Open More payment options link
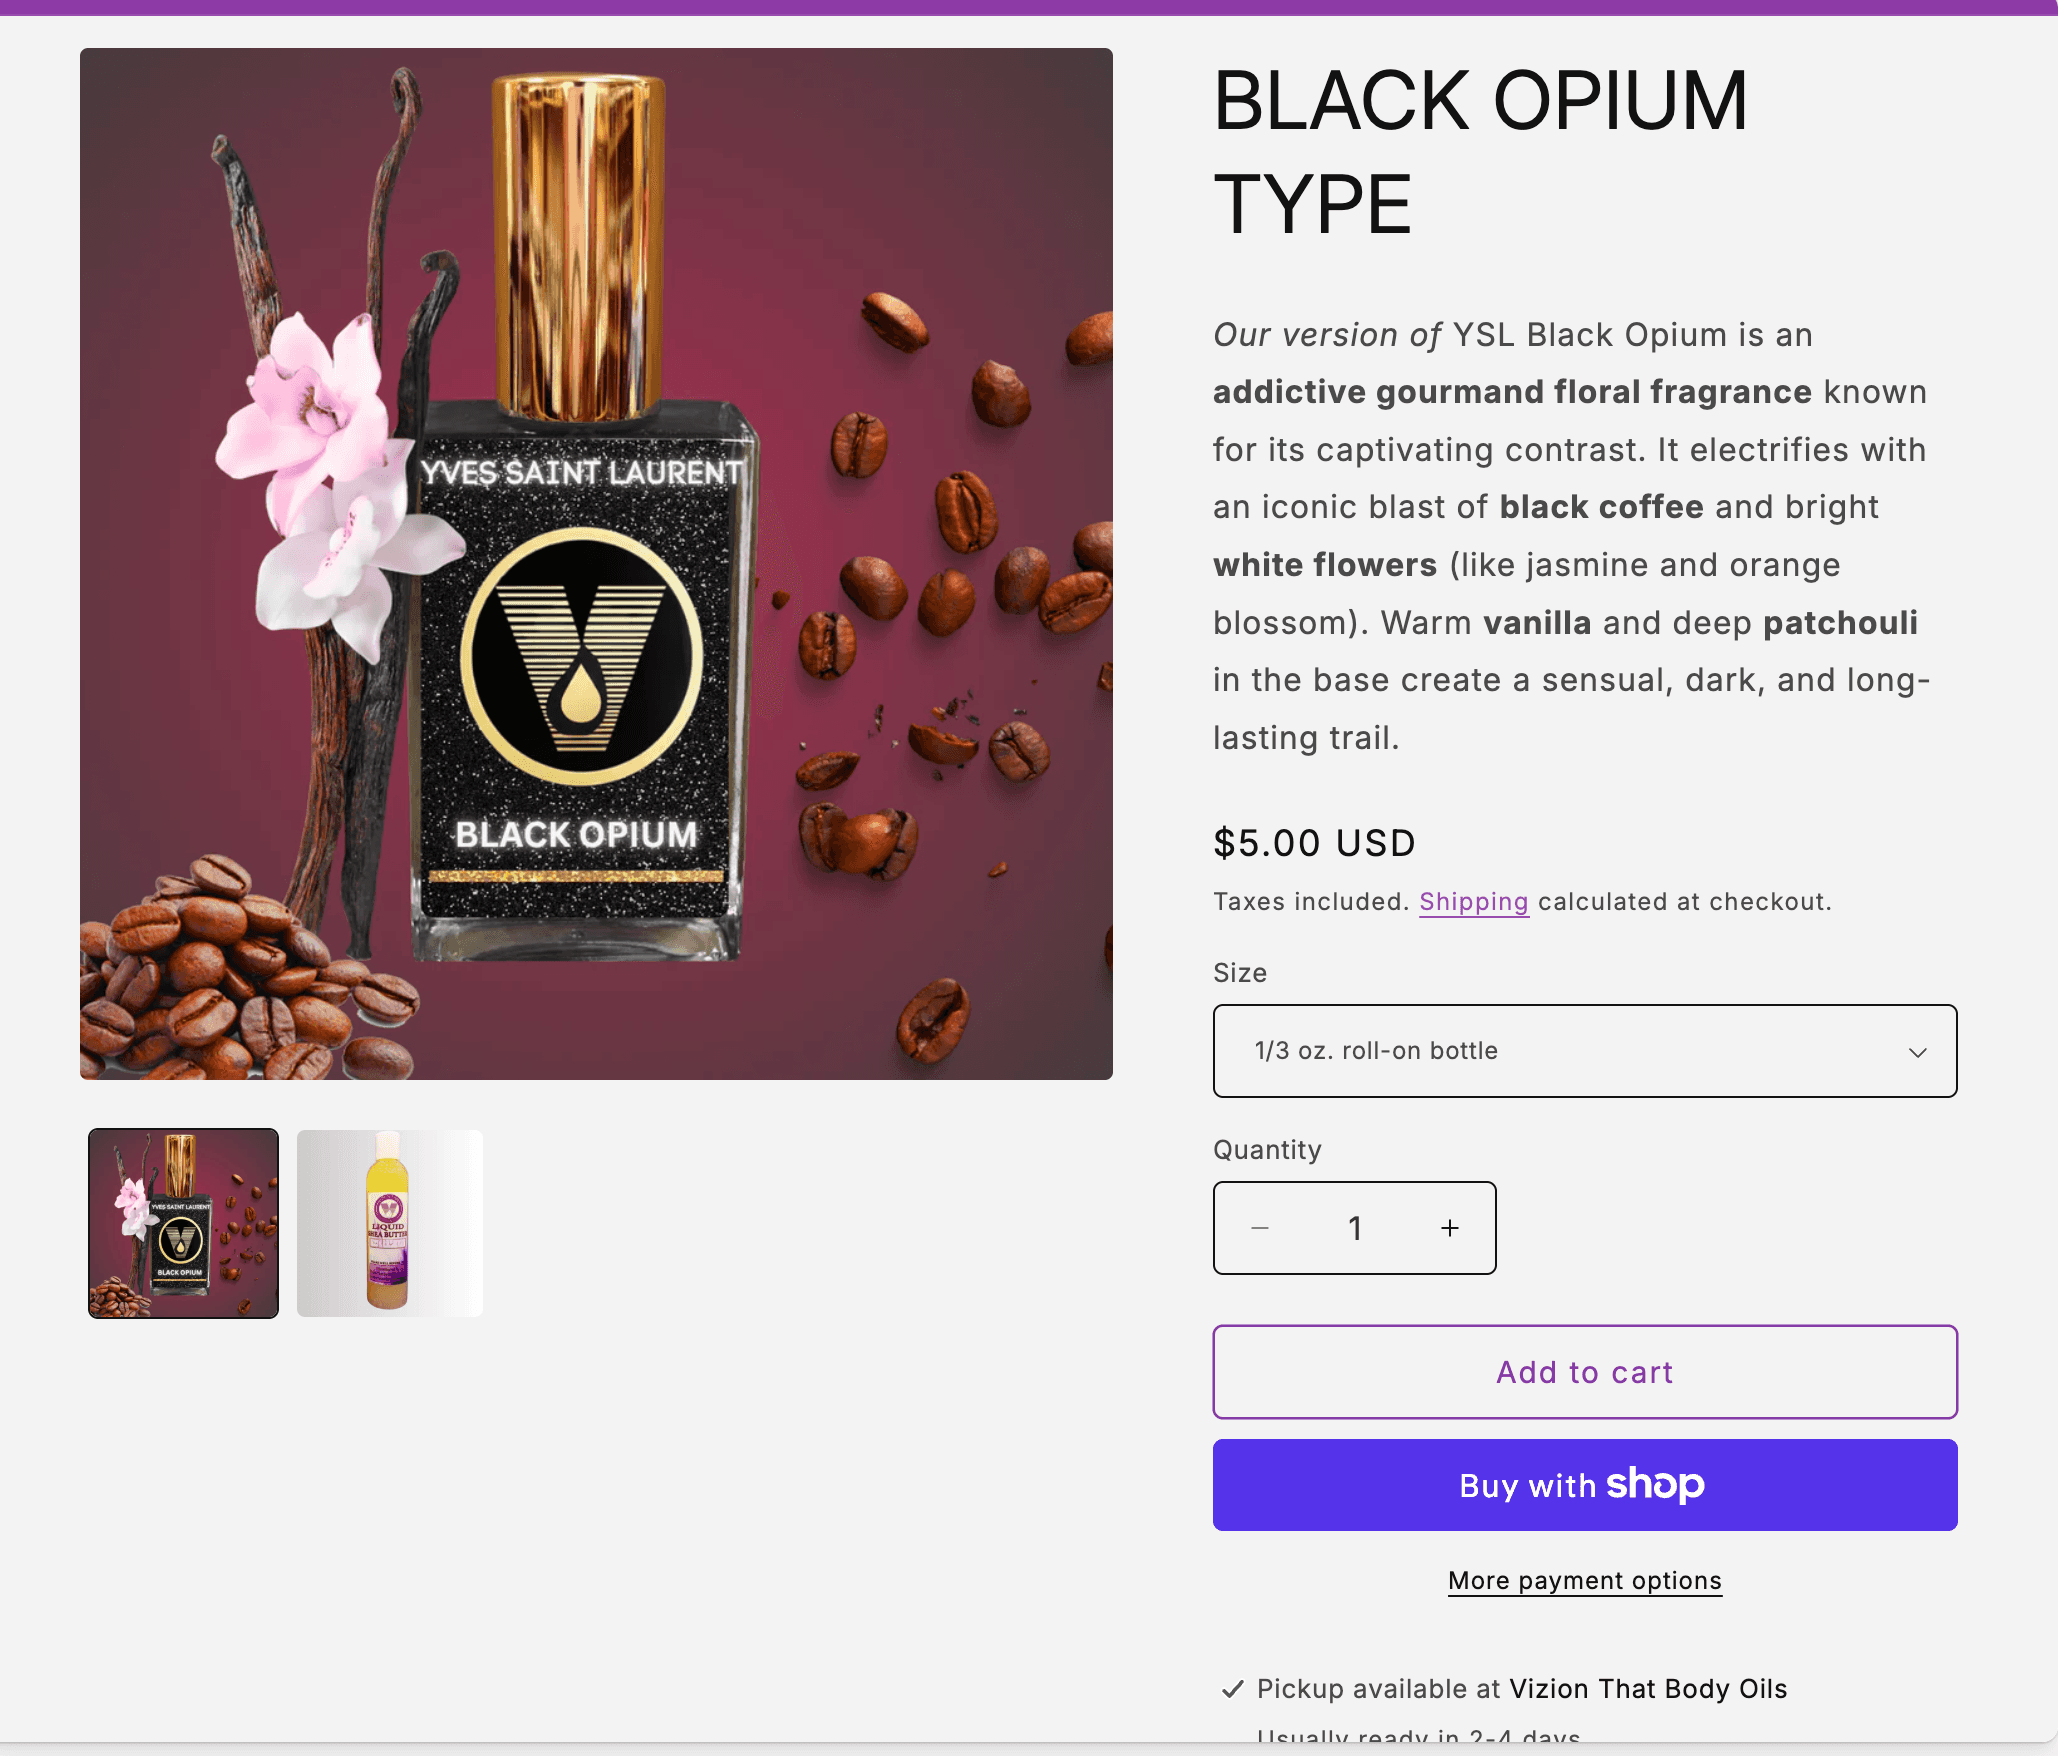Screen dimensions: 2058x1756 click(1584, 1580)
